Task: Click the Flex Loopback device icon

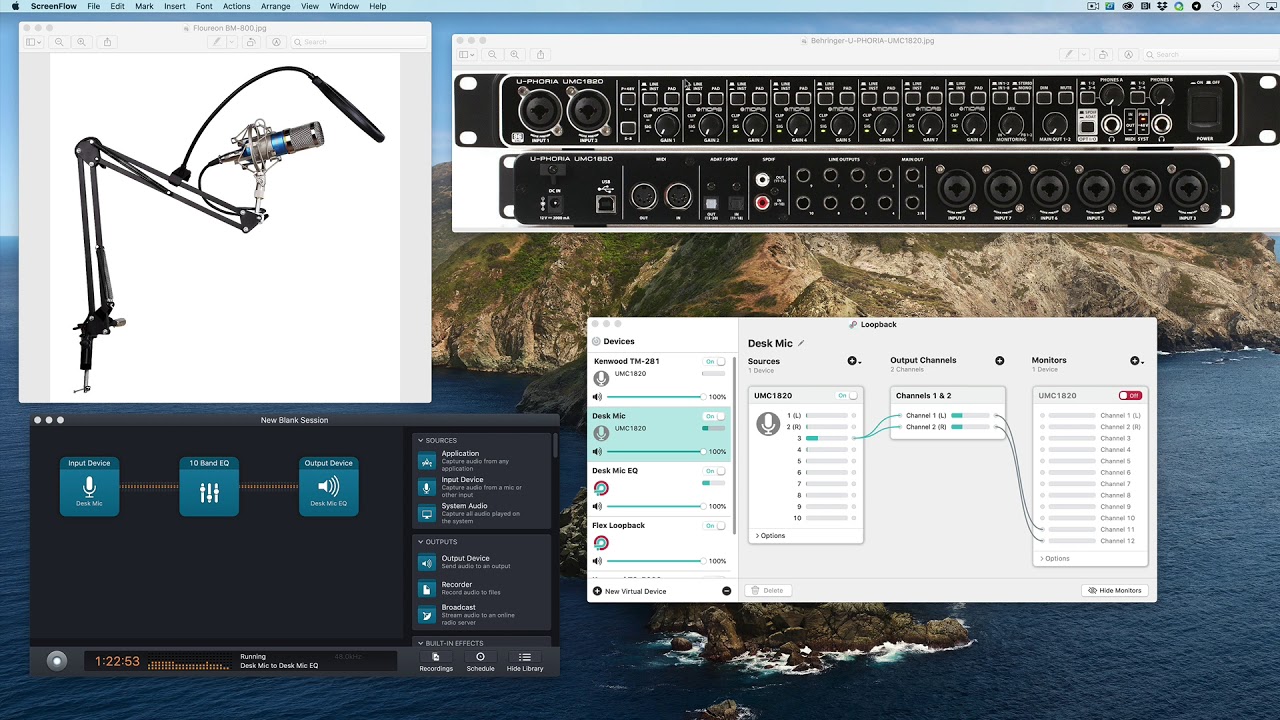Action: tap(601, 543)
